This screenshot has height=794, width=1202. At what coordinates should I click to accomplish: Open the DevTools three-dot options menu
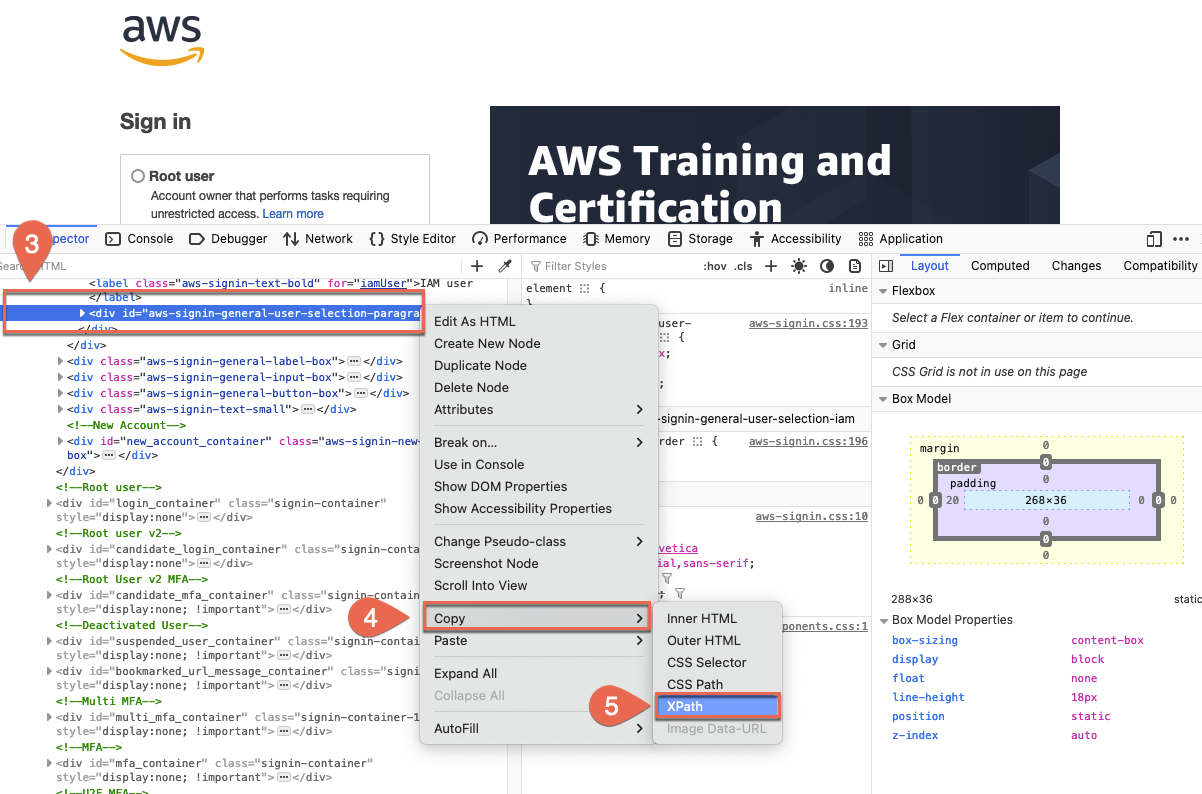click(1181, 239)
